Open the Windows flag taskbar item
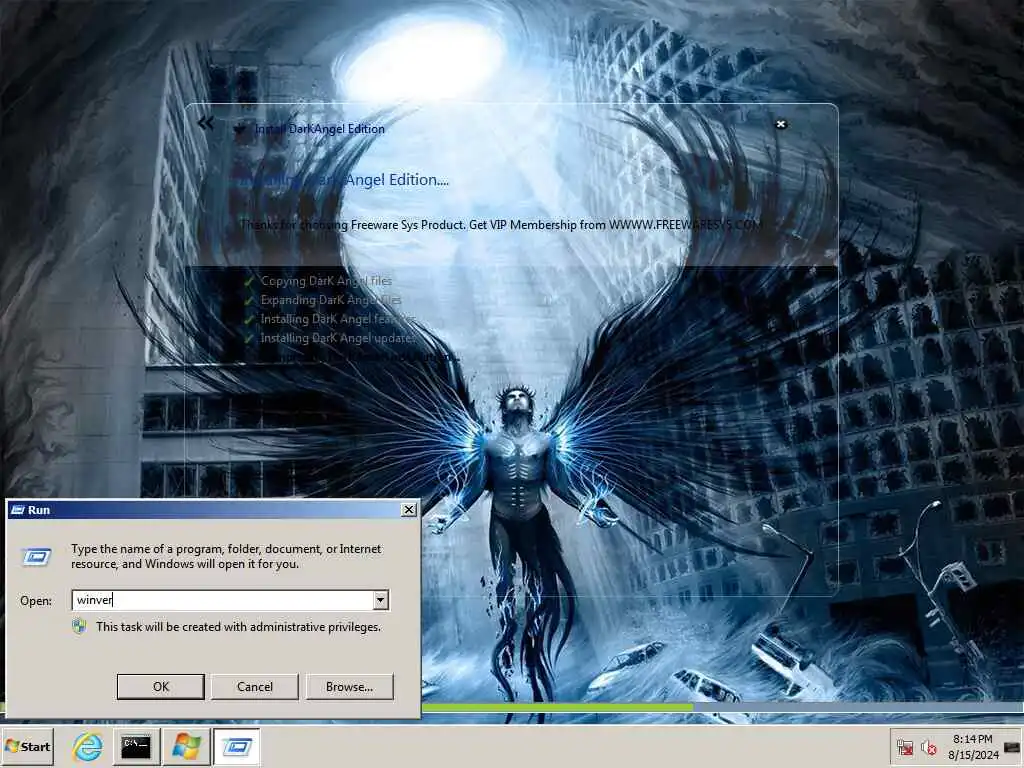The width and height of the screenshot is (1024, 768). point(186,746)
